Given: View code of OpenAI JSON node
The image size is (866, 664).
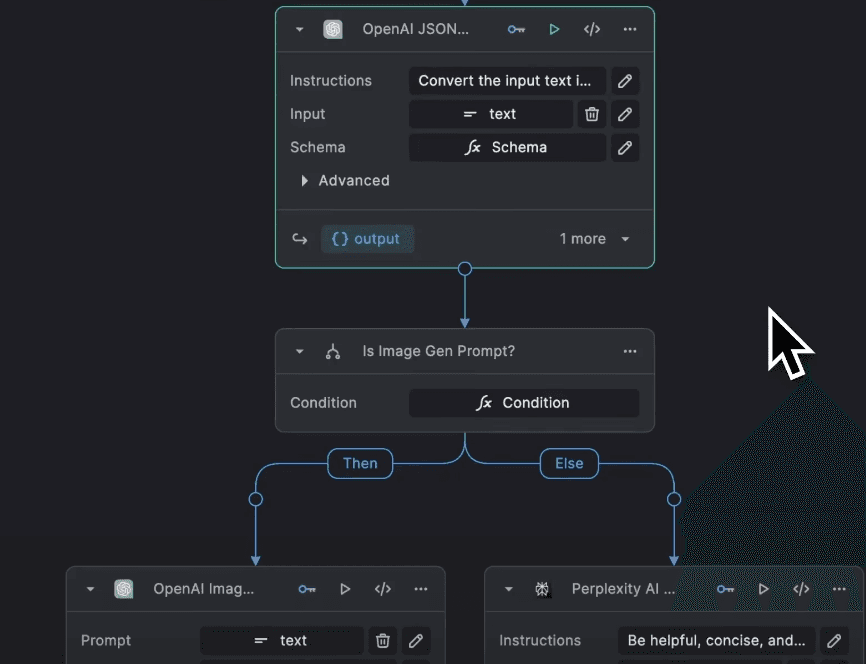Looking at the screenshot, I should [x=592, y=29].
